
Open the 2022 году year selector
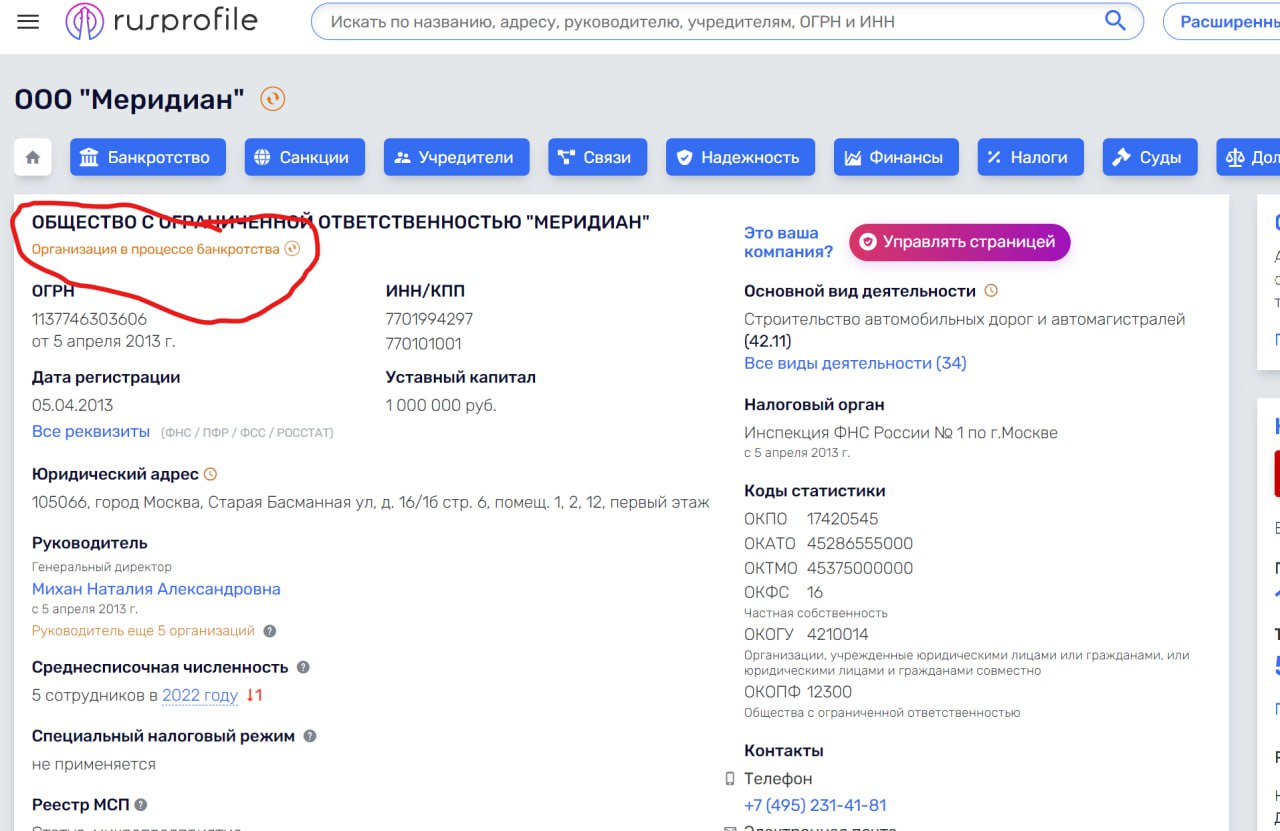pos(200,695)
